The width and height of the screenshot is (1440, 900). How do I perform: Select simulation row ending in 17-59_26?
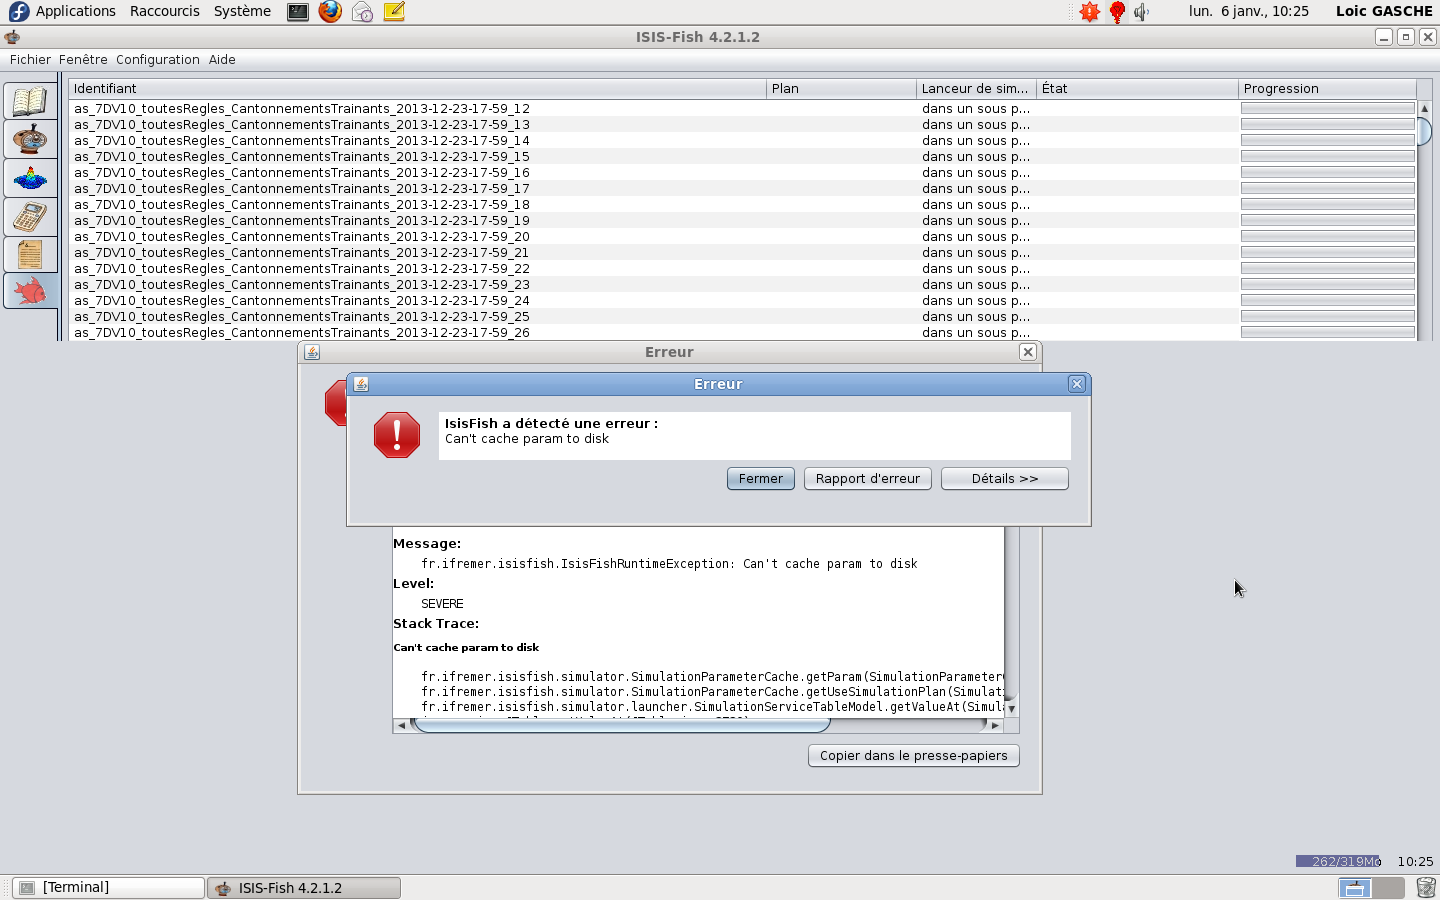pos(743,333)
